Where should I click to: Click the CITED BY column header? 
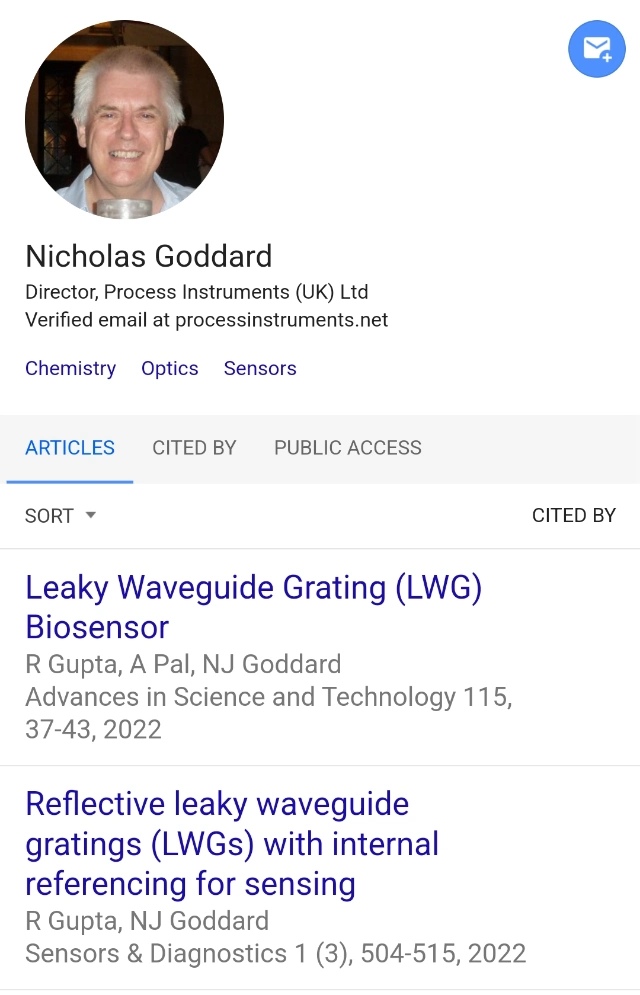574,516
